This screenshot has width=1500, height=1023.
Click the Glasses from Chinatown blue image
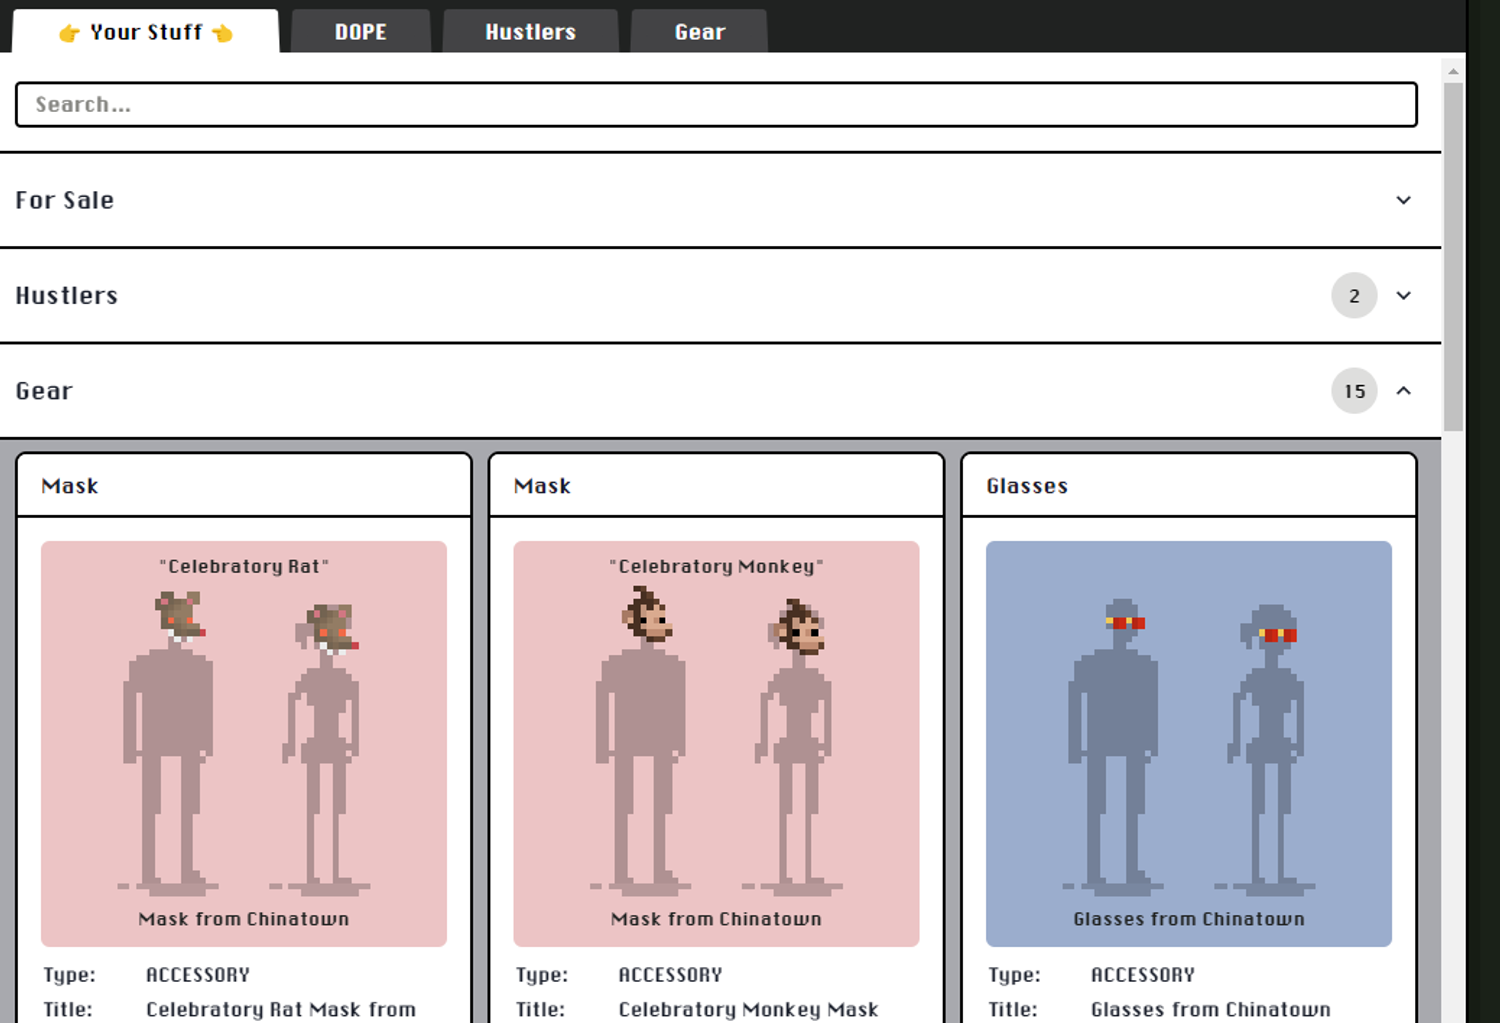1188,743
